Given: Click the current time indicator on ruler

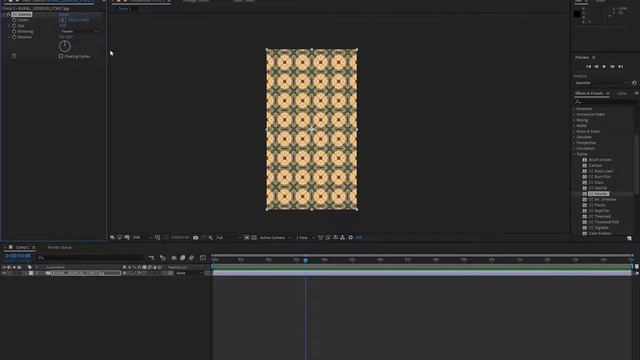Looking at the screenshot, I should [305, 260].
